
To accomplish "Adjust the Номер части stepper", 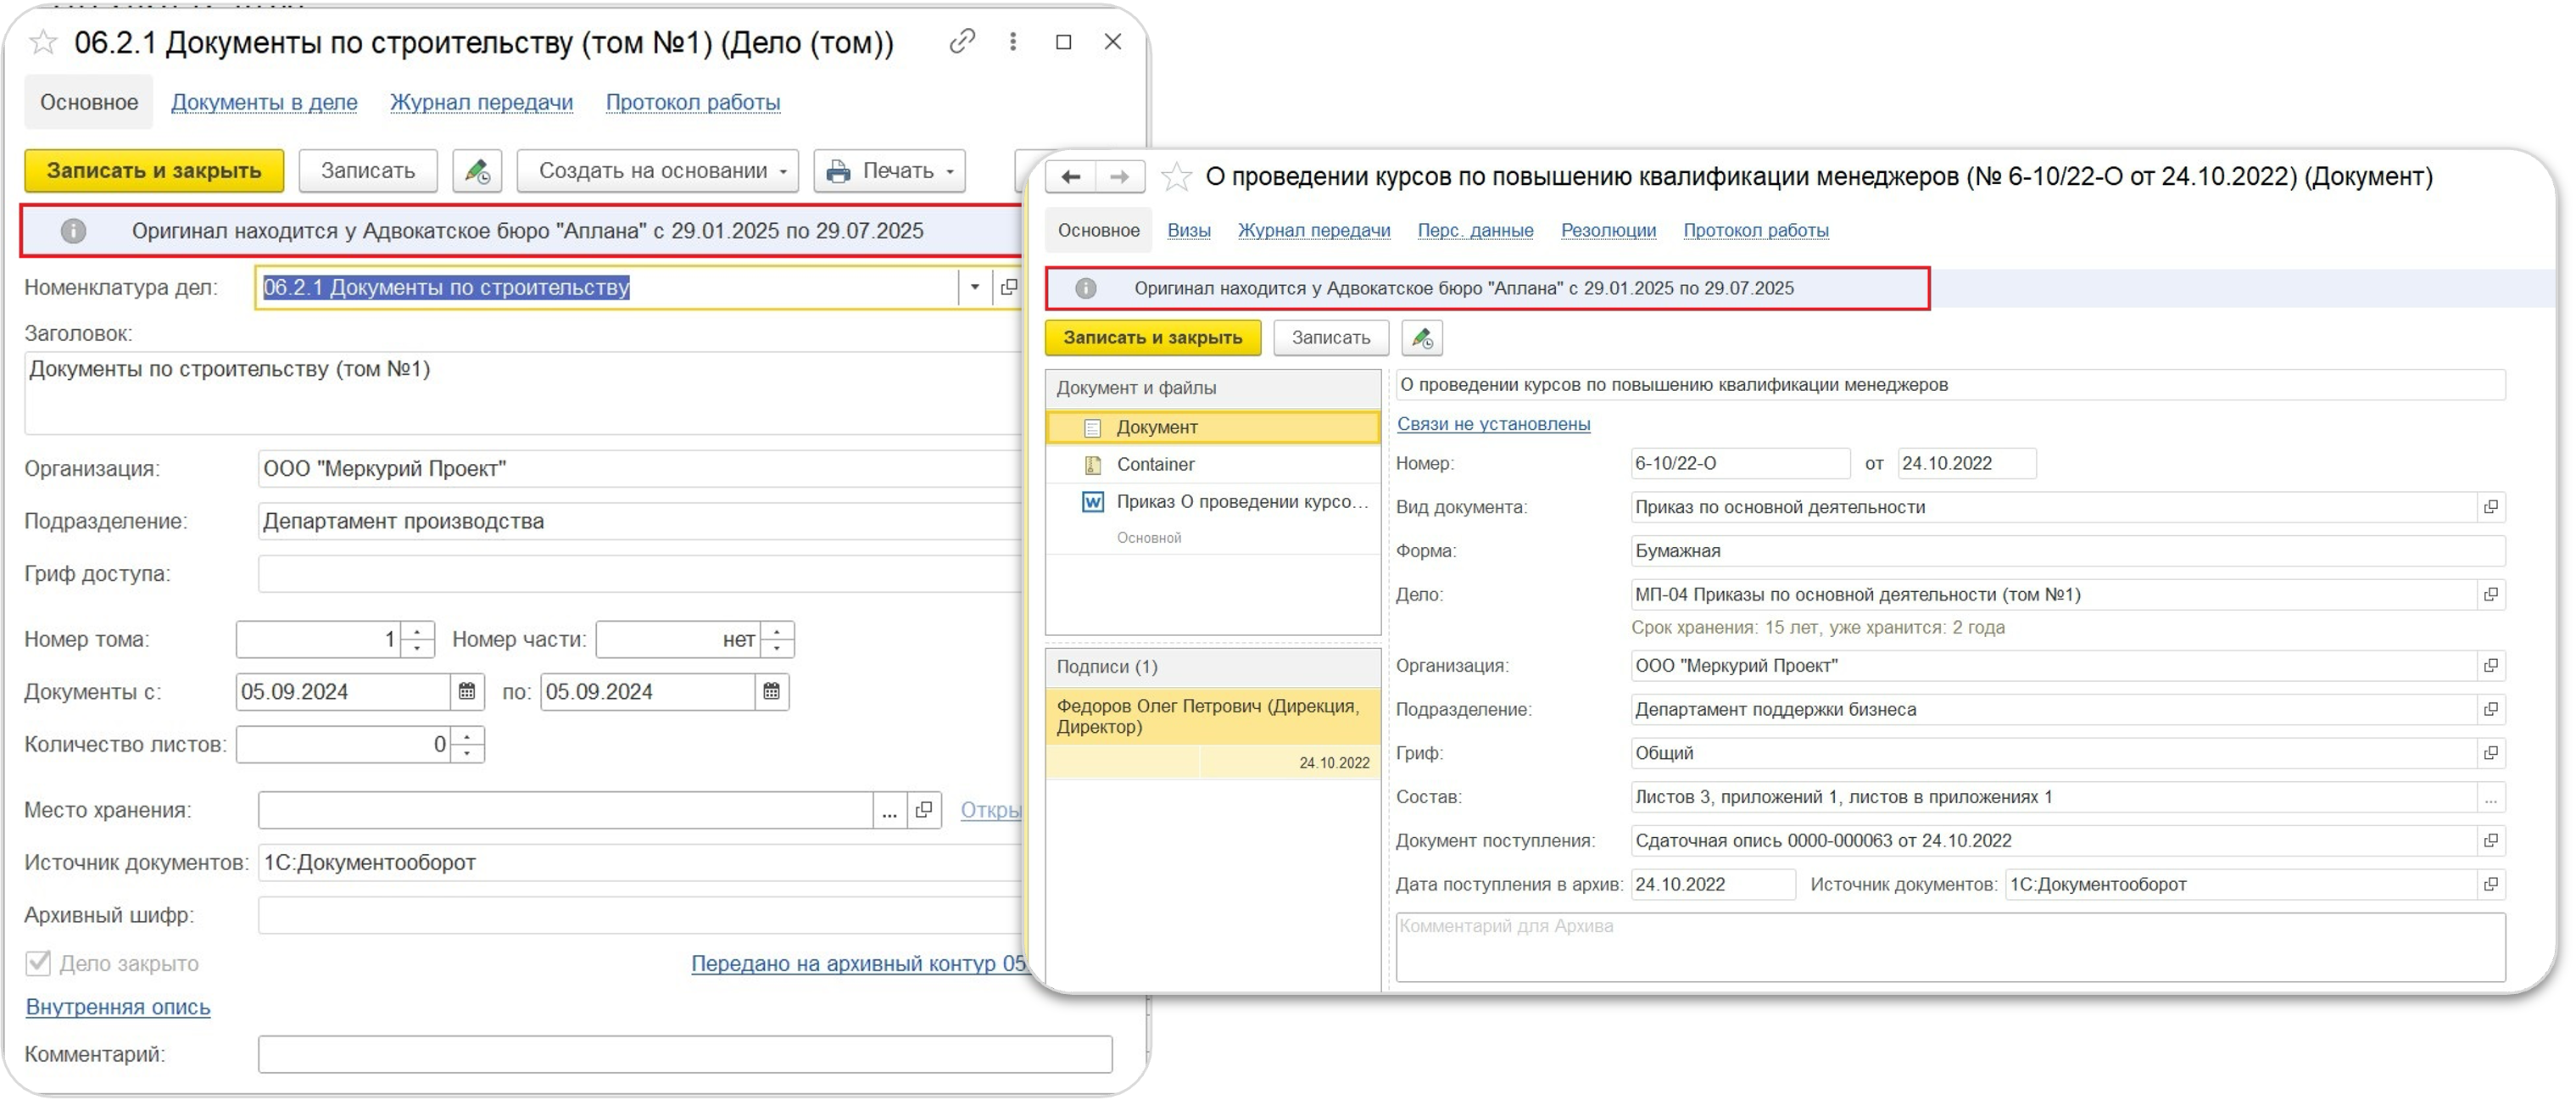I will coord(777,640).
